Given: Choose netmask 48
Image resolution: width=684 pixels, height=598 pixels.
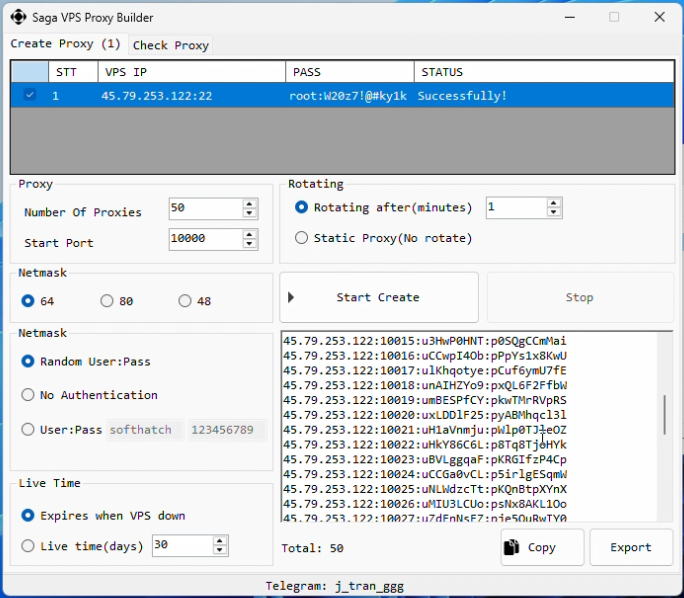Looking at the screenshot, I should pyautogui.click(x=185, y=301).
